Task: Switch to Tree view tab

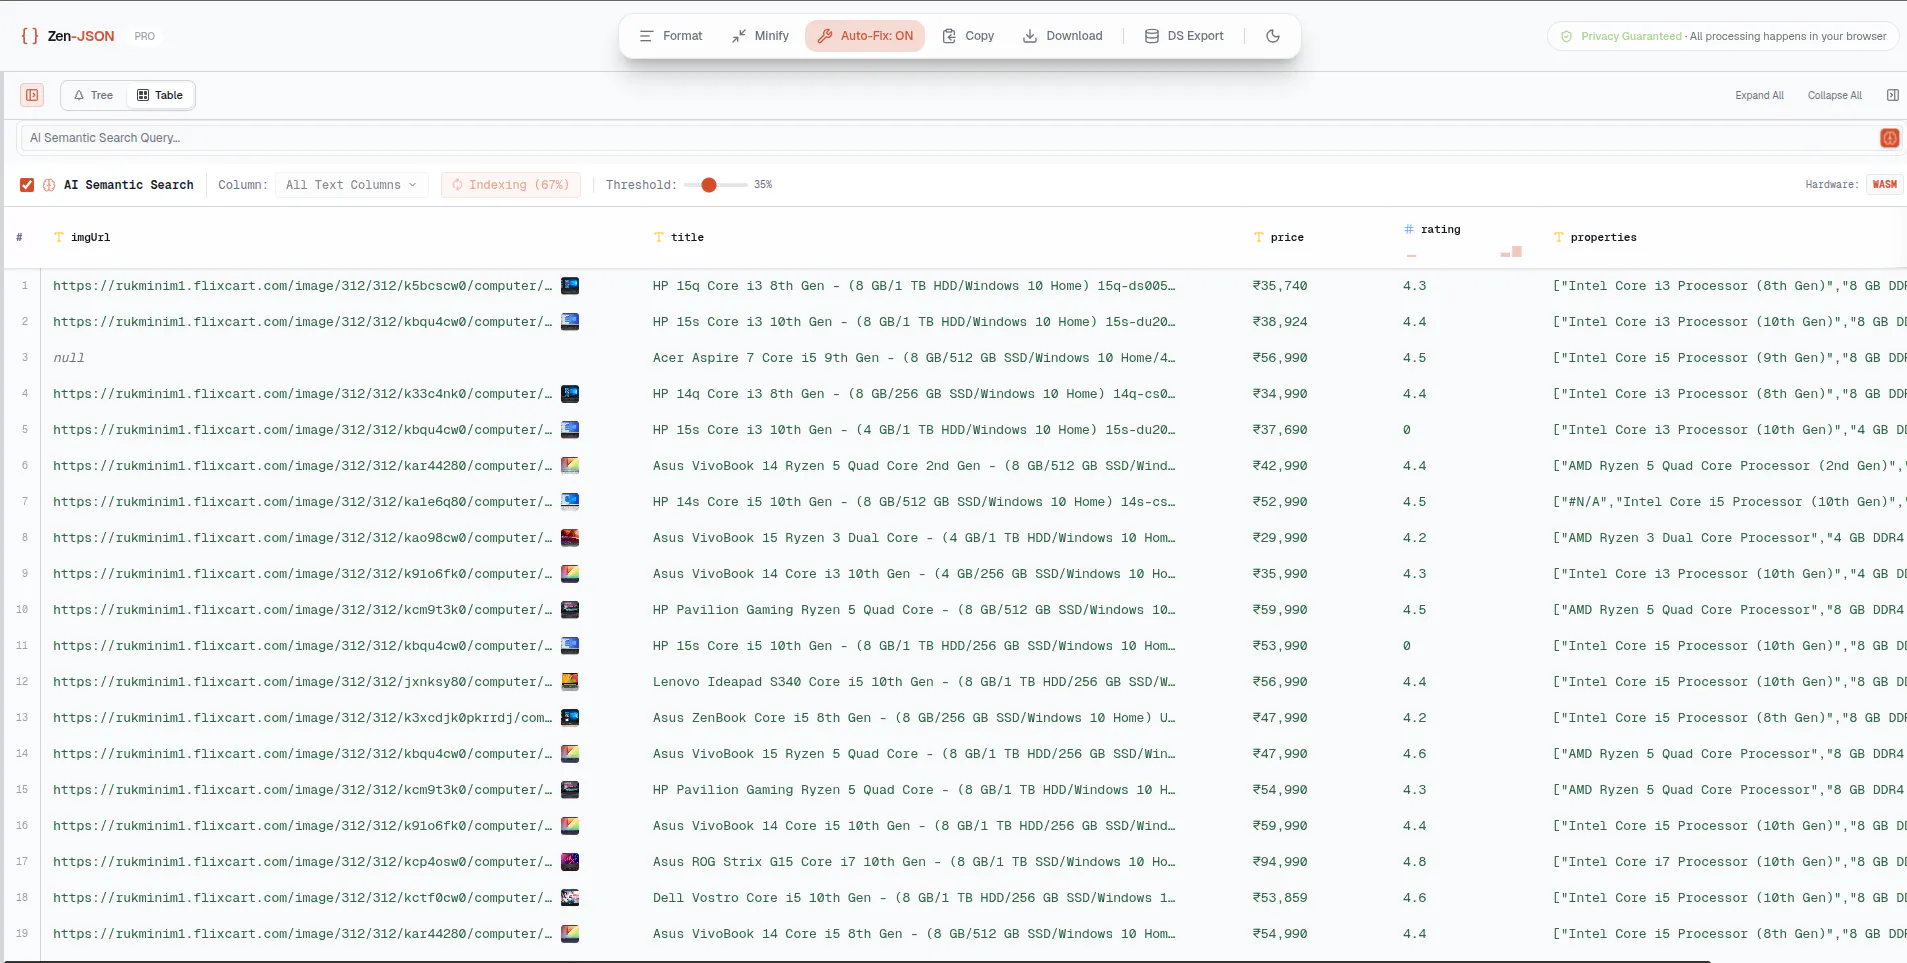Action: 94,95
